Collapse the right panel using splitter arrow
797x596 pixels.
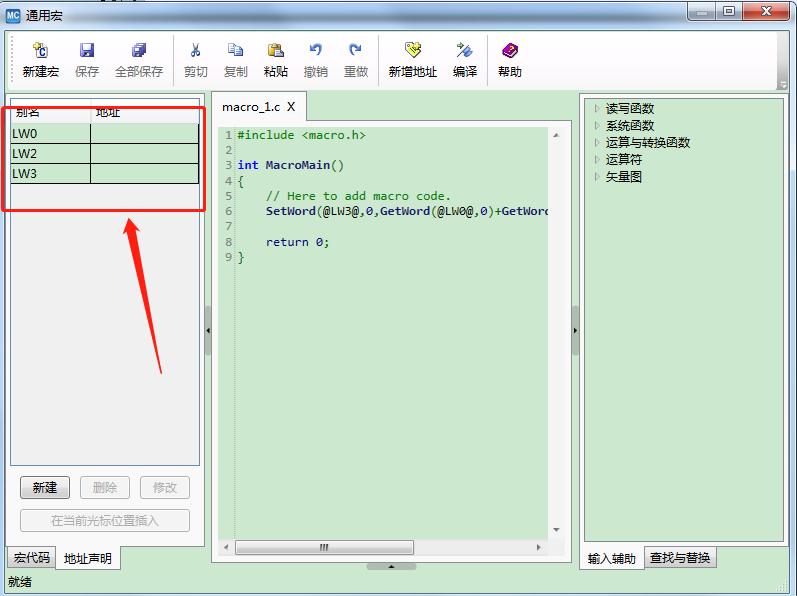(x=576, y=330)
